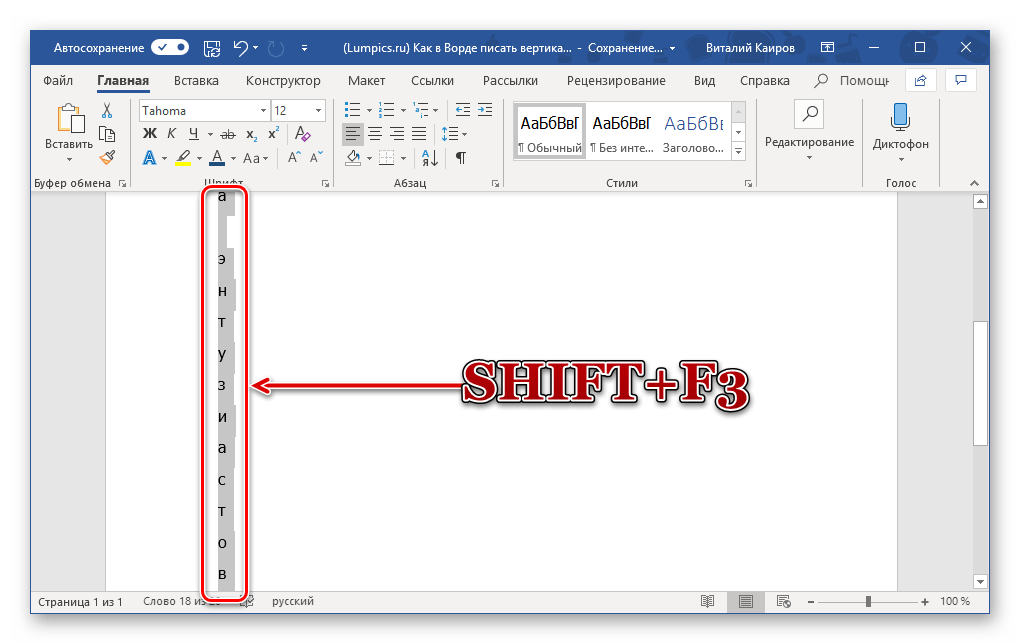
Task: Click the Format Painter brush icon
Action: (107, 156)
